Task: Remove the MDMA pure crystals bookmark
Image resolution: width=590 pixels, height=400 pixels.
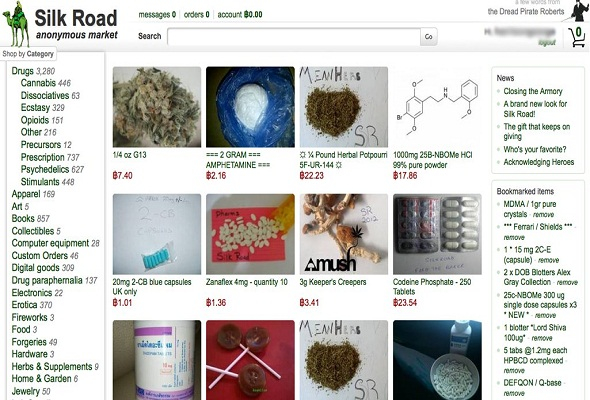Action: [543, 215]
